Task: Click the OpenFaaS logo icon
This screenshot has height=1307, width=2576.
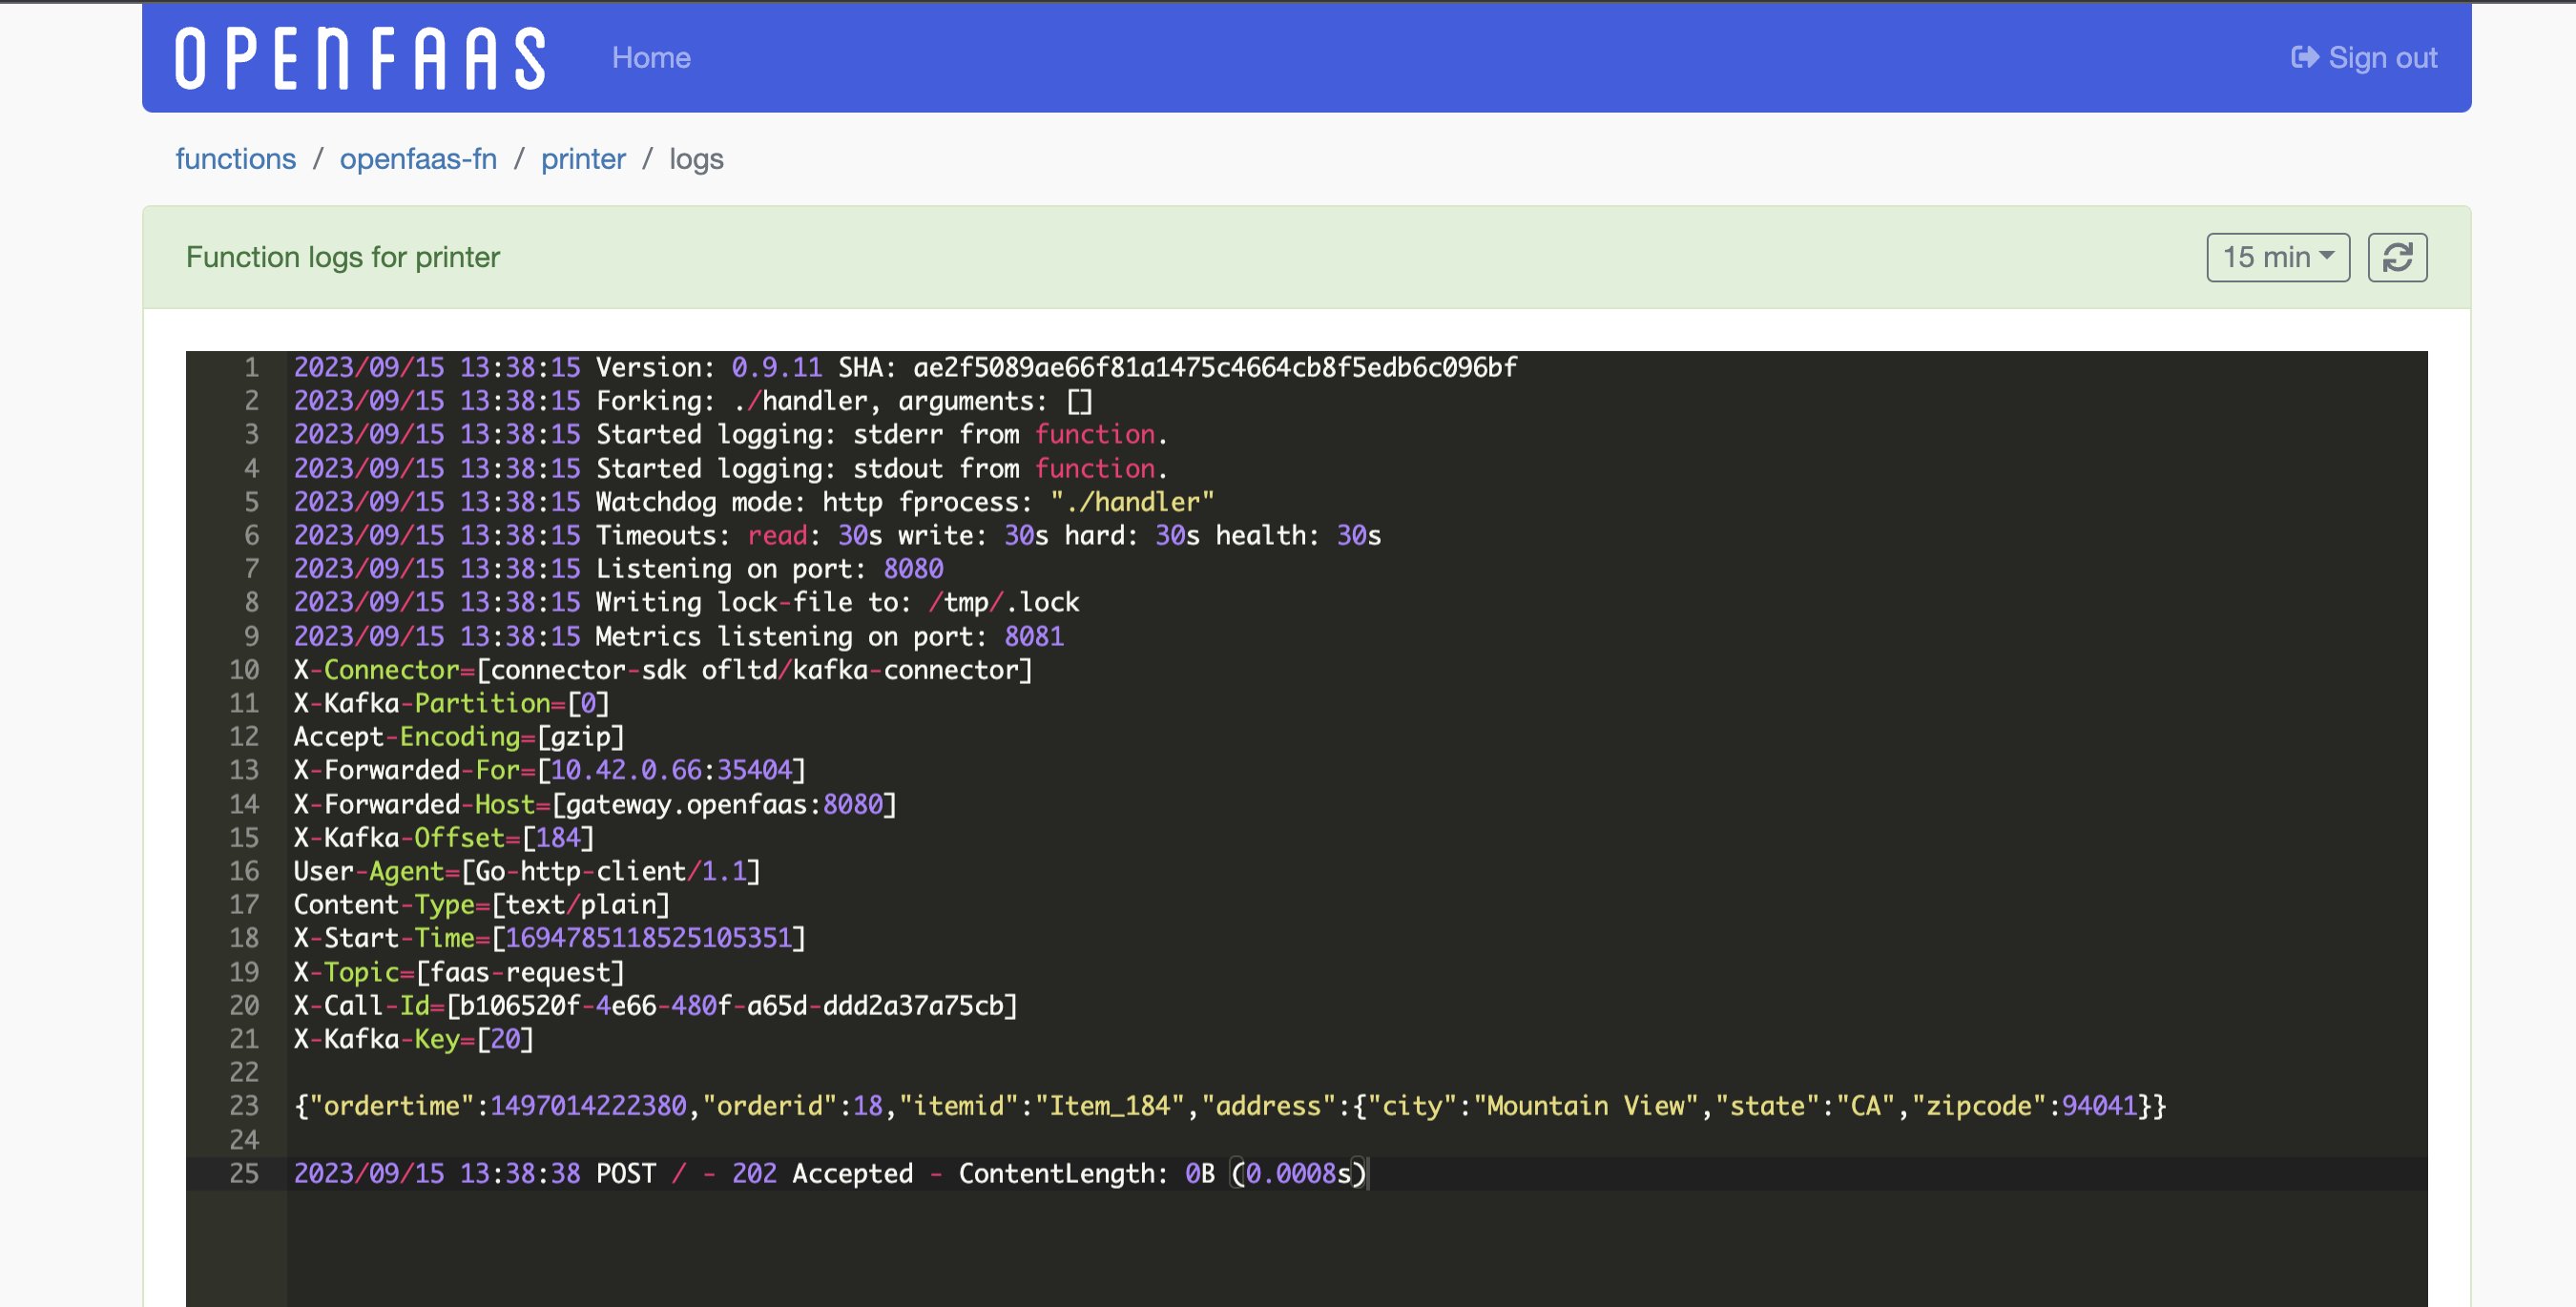Action: pos(358,55)
